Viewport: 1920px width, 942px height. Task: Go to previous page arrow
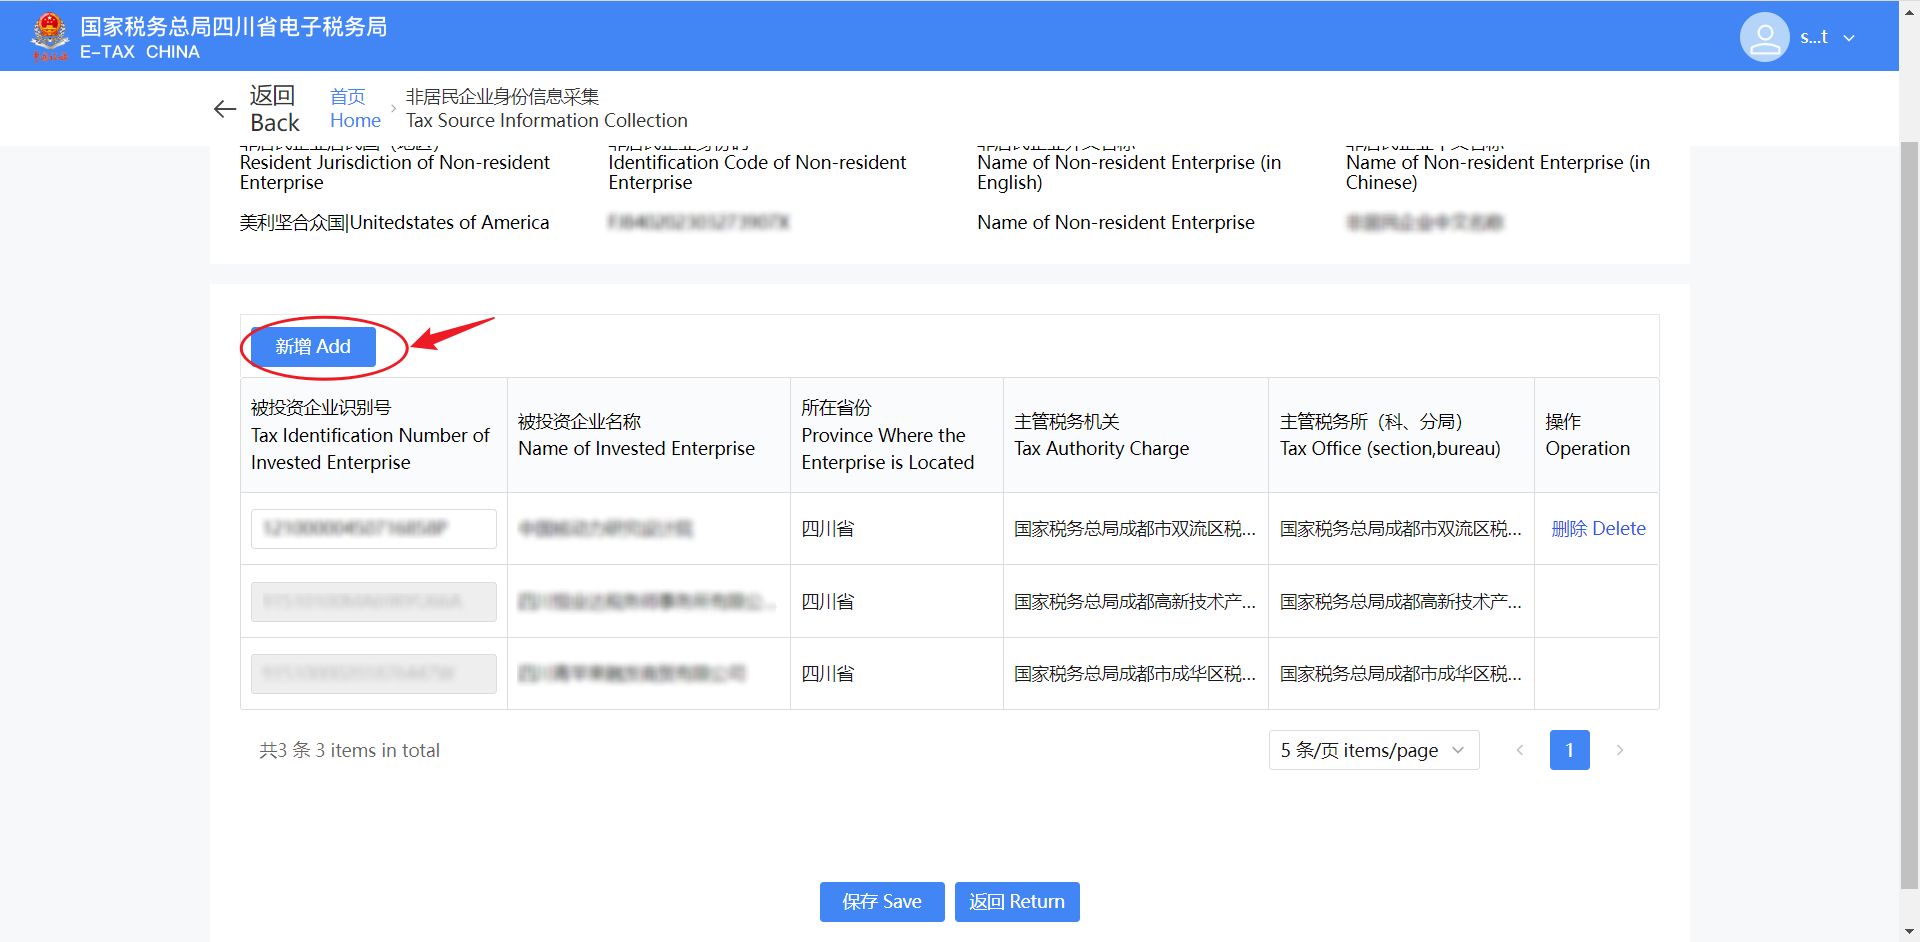1519,750
